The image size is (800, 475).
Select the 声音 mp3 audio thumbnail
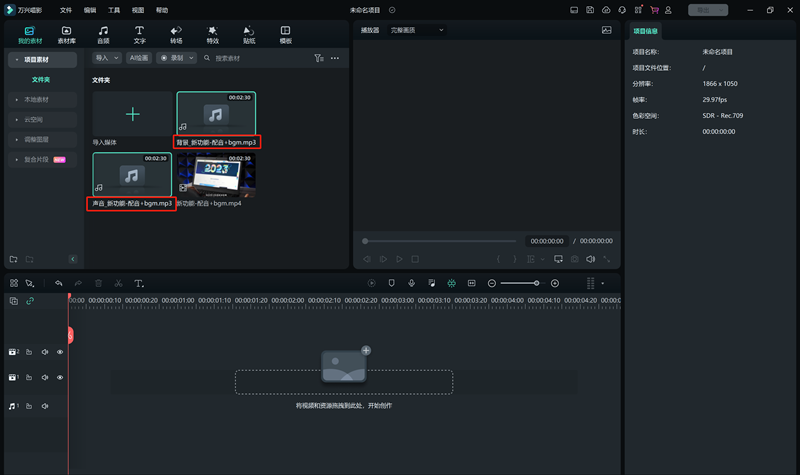[x=132, y=174]
